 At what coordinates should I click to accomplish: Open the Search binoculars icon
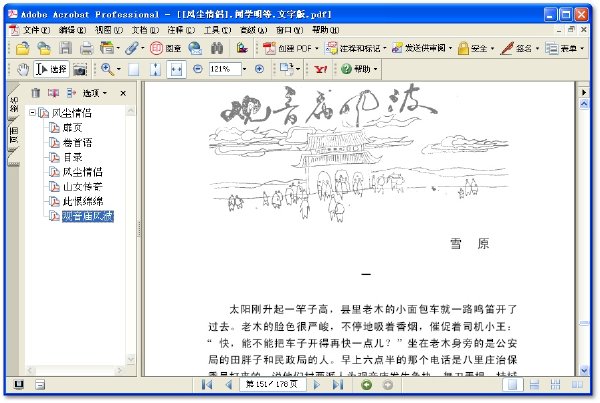pos(217,48)
